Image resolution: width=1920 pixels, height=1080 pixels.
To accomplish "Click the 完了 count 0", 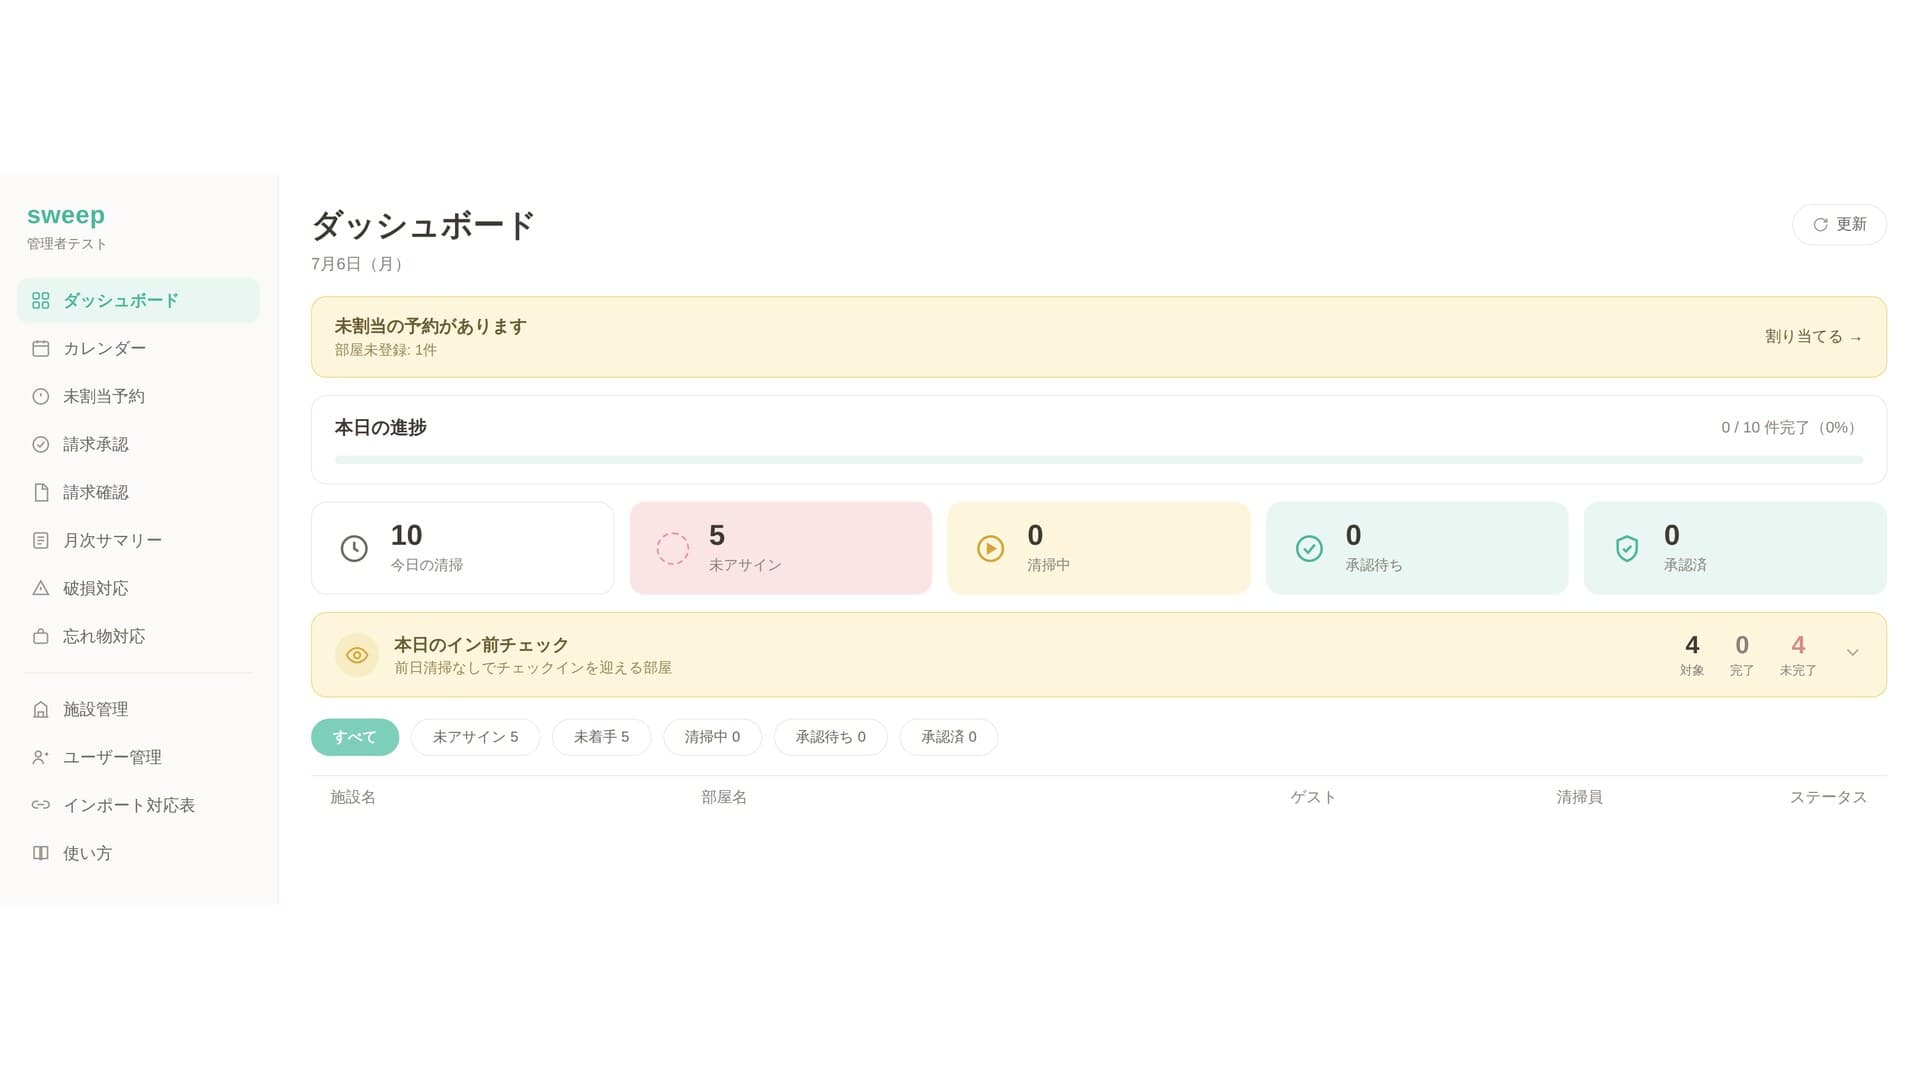I will [x=1742, y=645].
